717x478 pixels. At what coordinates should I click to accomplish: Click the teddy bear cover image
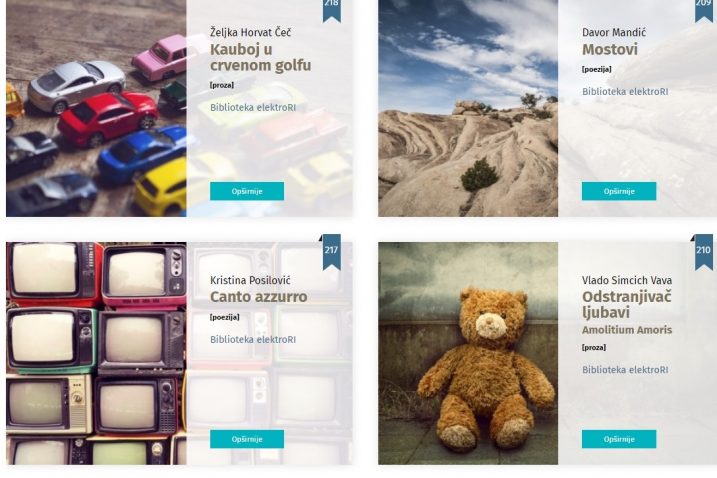(468, 353)
